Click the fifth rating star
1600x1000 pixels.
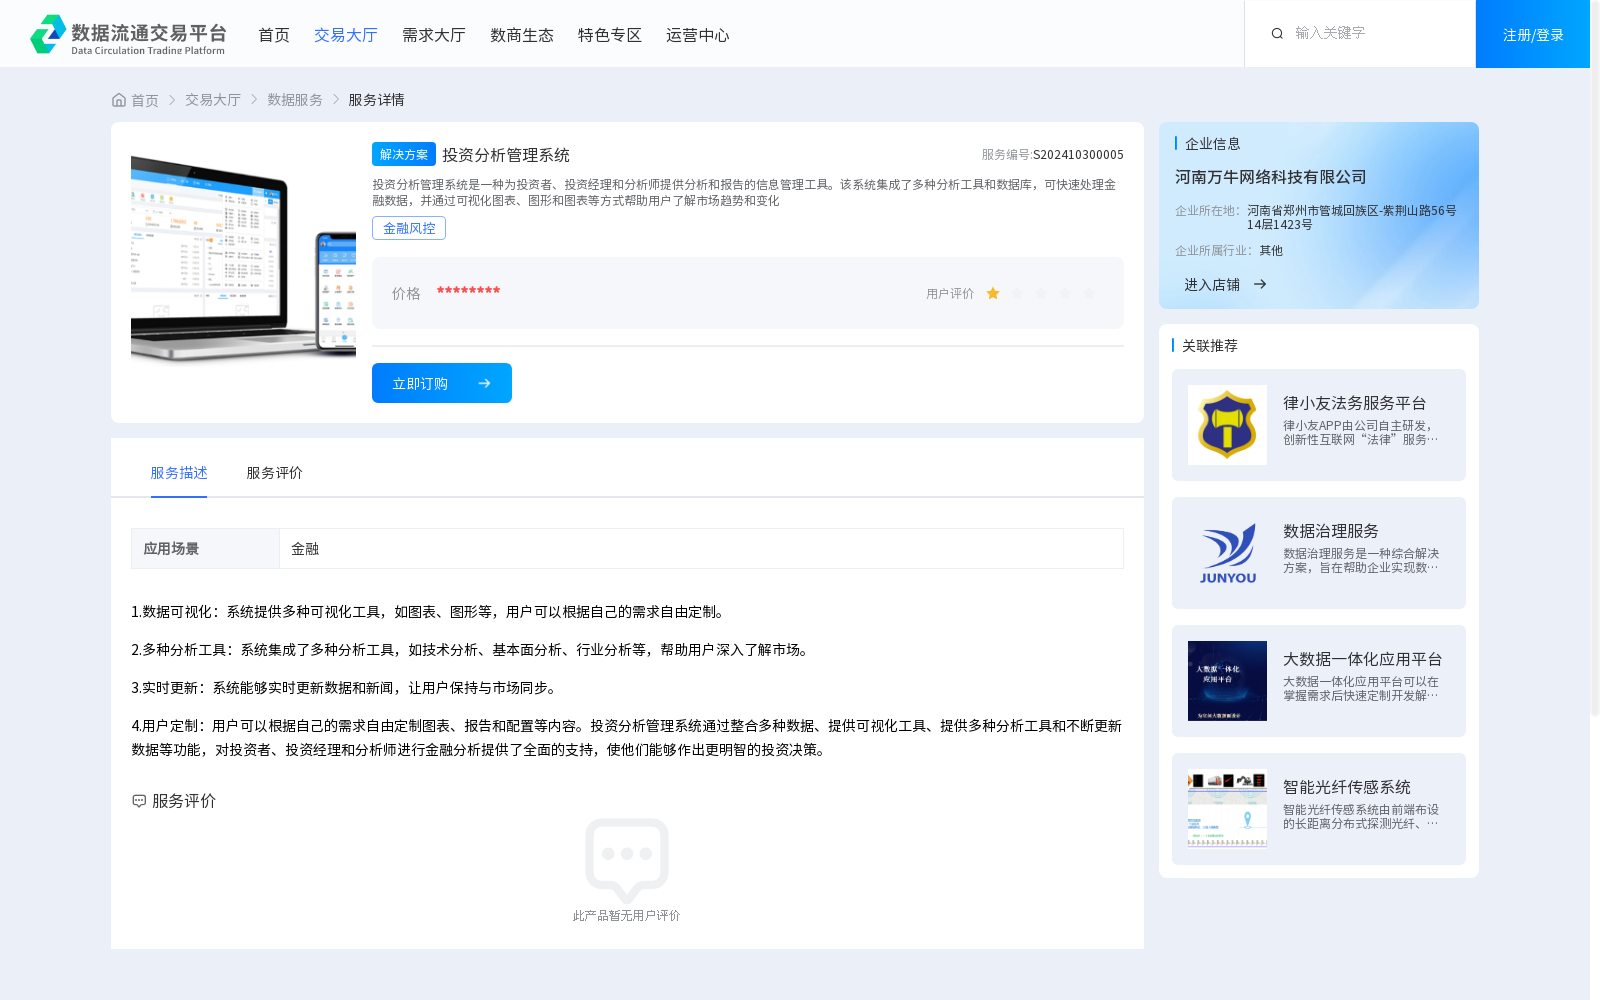[1089, 293]
